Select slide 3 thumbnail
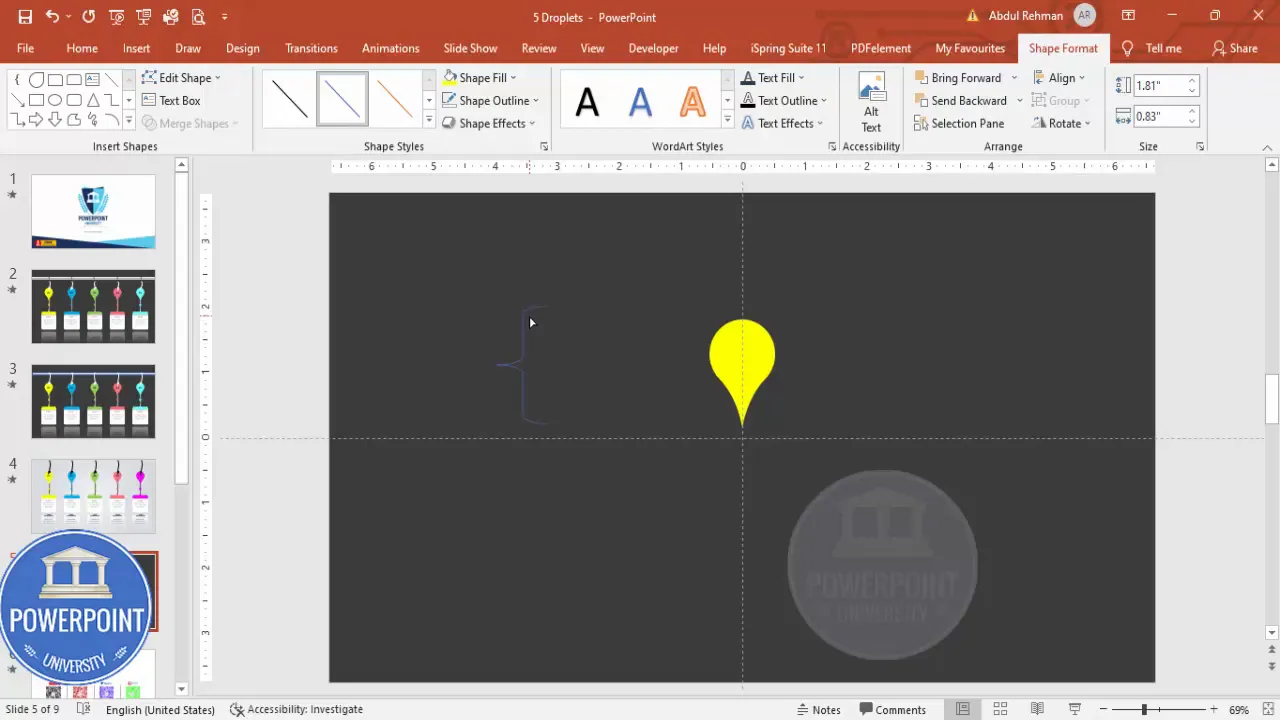 coord(93,401)
